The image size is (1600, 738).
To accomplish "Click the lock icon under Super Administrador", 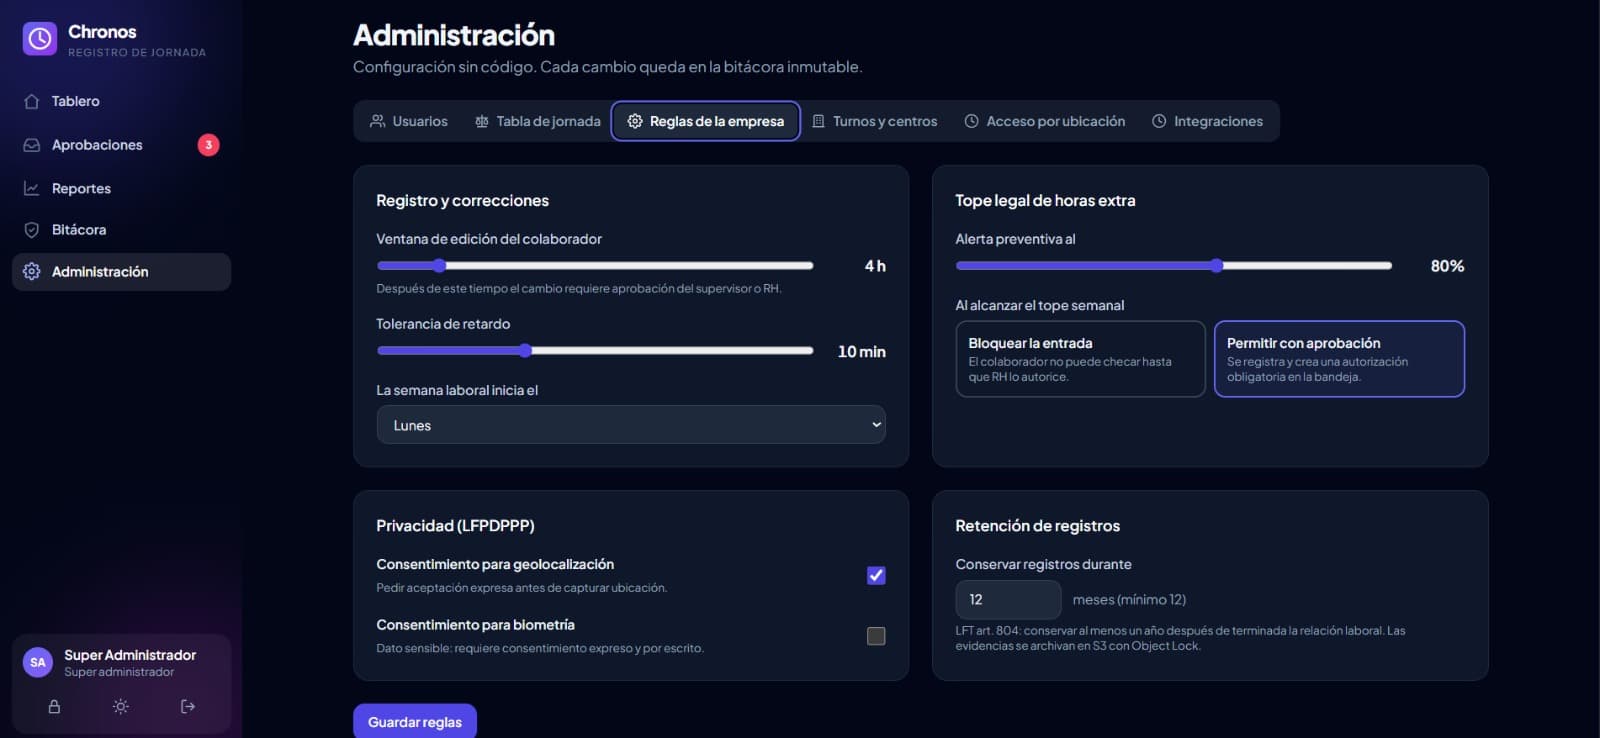I will point(54,707).
